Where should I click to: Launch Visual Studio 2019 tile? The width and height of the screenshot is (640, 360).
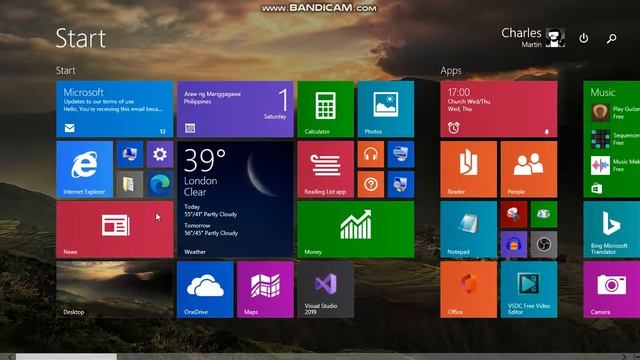click(x=325, y=290)
